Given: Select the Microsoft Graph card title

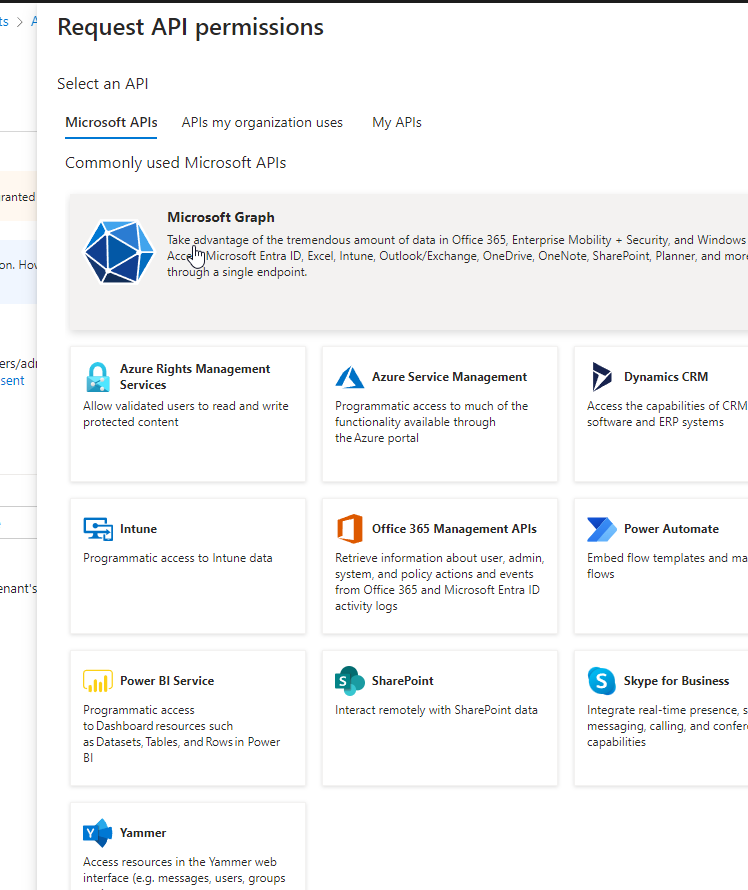Looking at the screenshot, I should [x=221, y=217].
